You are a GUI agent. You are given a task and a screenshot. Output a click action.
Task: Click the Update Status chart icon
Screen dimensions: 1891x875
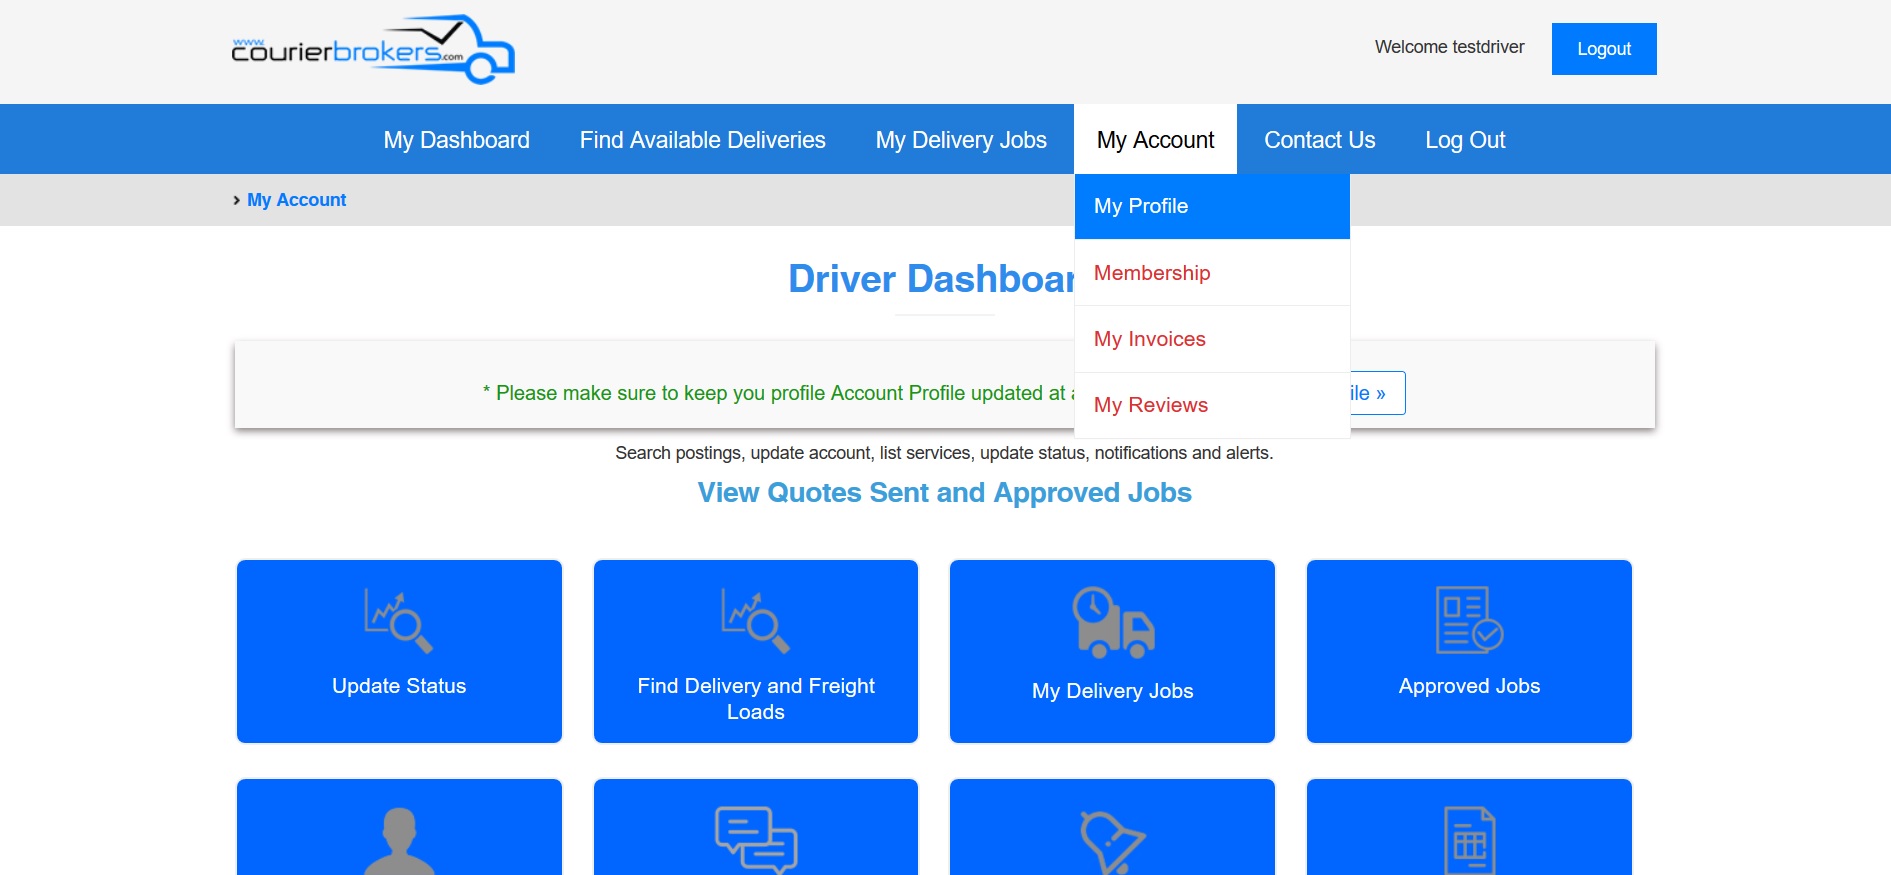coord(398,621)
